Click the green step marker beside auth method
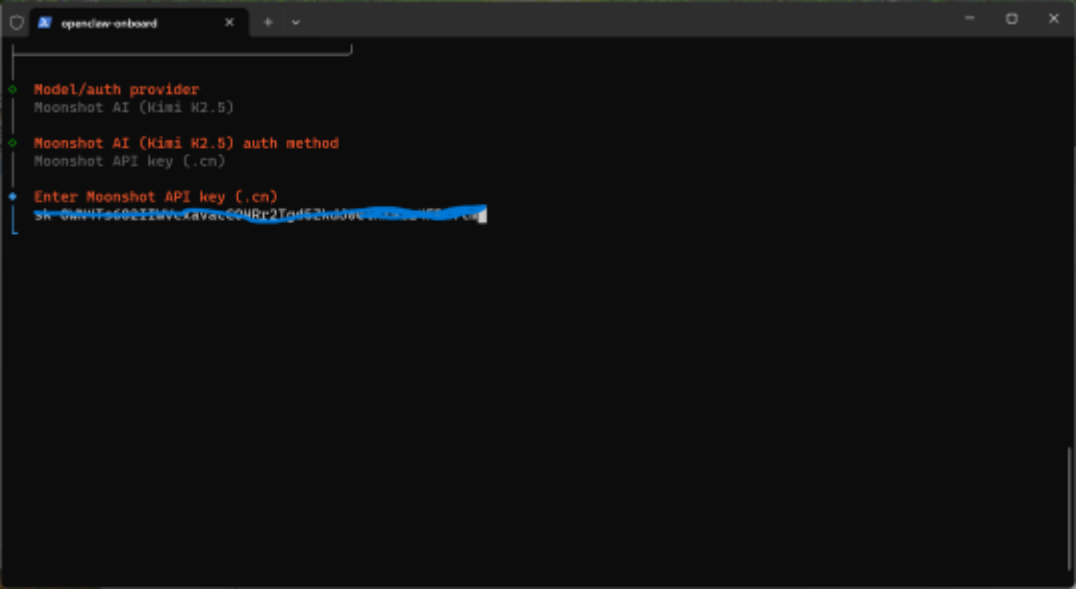Screen dimensions: 1076x589 click(x=13, y=143)
